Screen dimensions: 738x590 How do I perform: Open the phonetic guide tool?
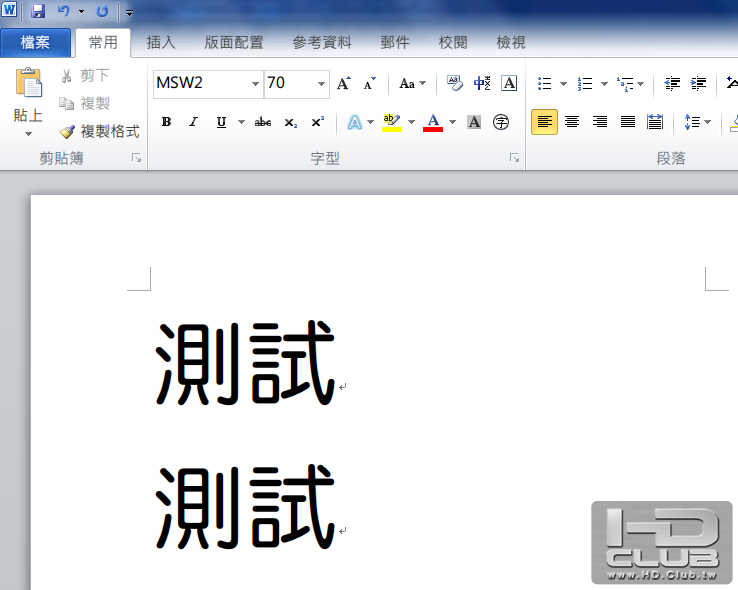tap(482, 83)
